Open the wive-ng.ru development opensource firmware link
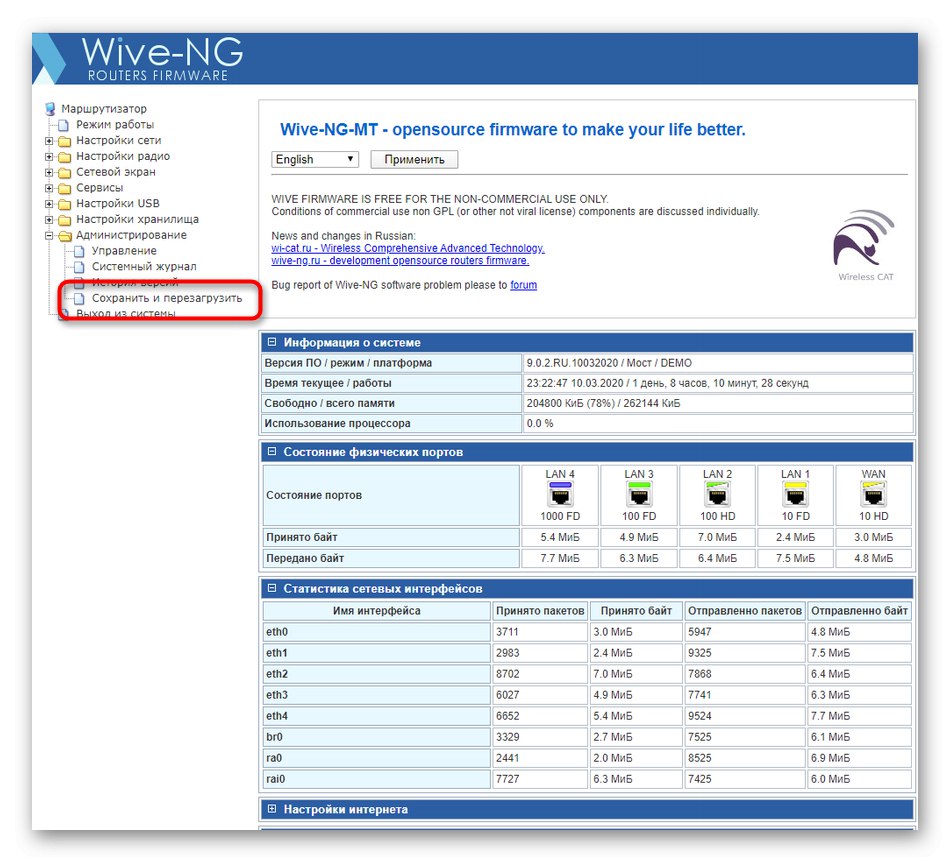 click(x=400, y=260)
